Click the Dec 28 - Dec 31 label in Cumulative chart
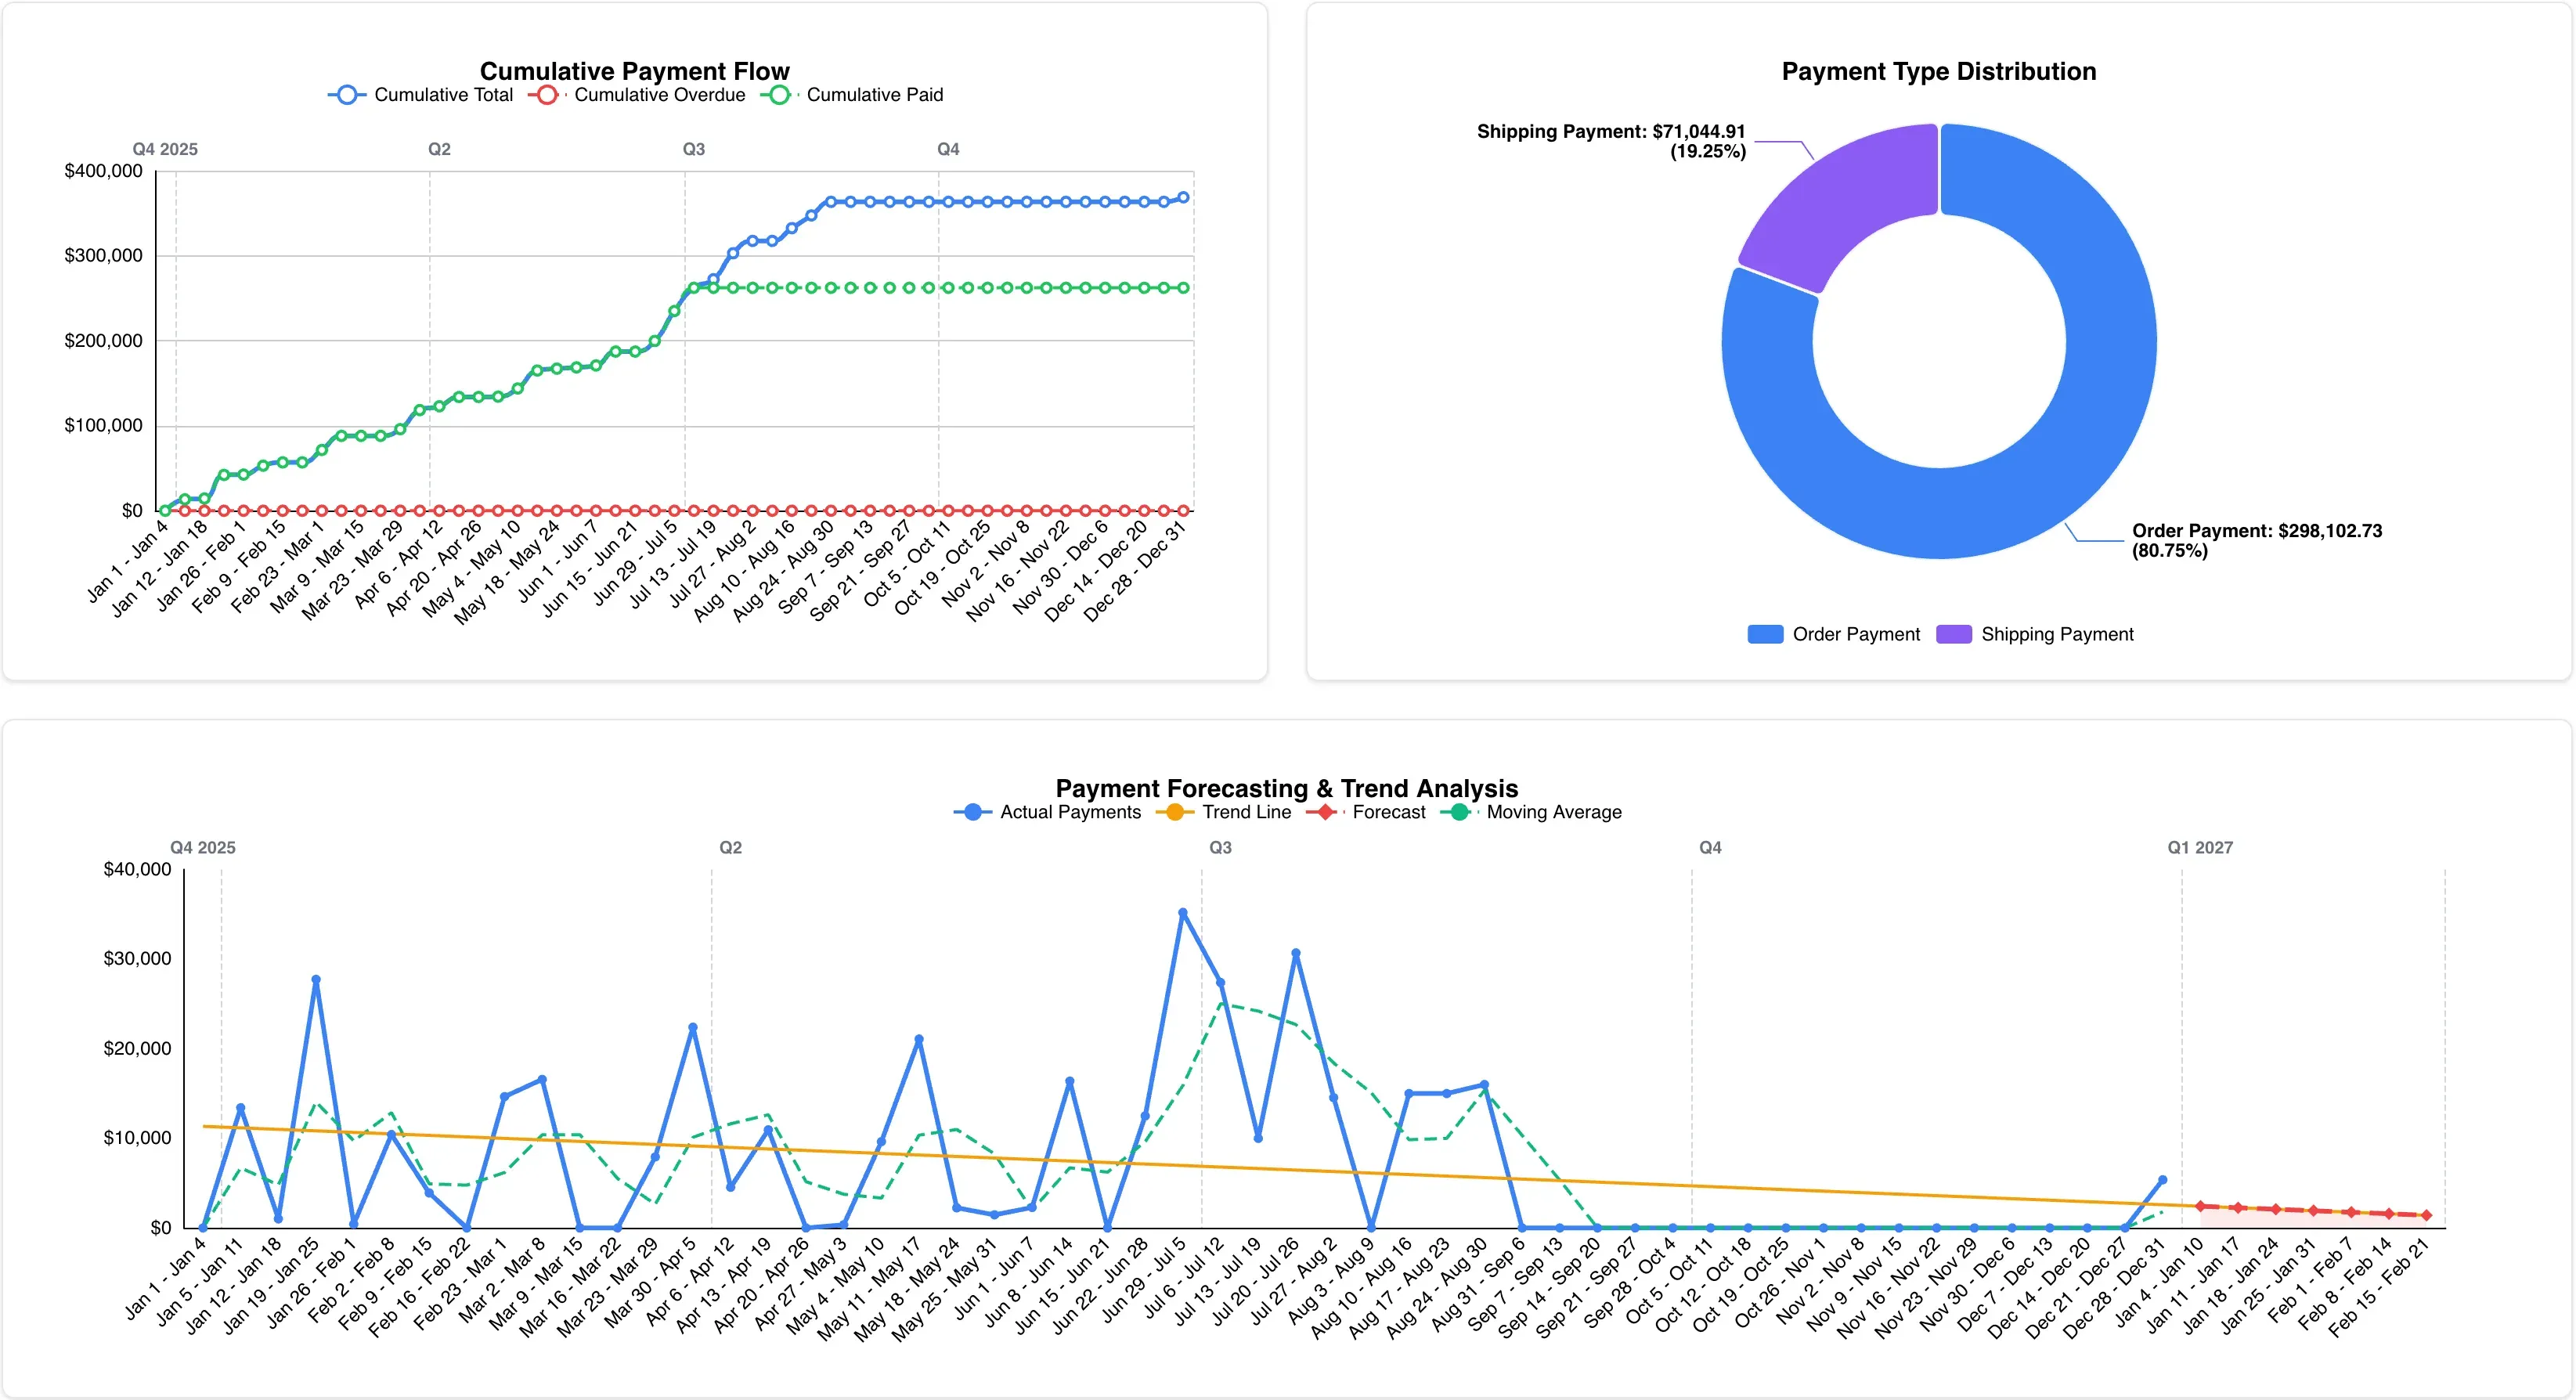 pyautogui.click(x=1135, y=571)
